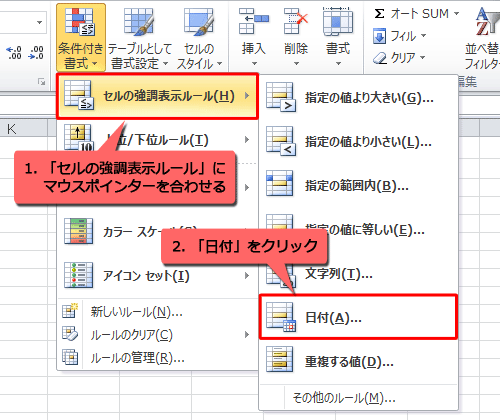Open the 挿入 dropdown arrow
Viewport: 500px width, 420px height.
pos(254,63)
